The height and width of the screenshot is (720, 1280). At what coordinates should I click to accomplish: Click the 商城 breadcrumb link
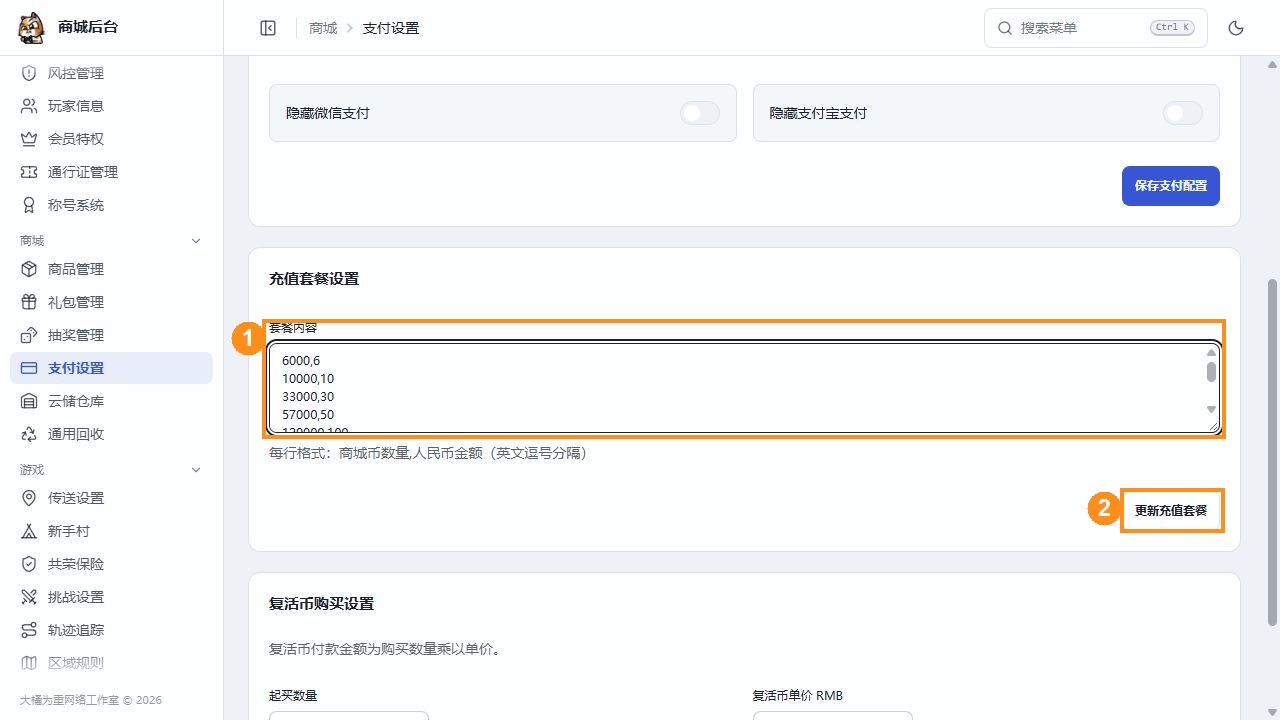point(323,28)
